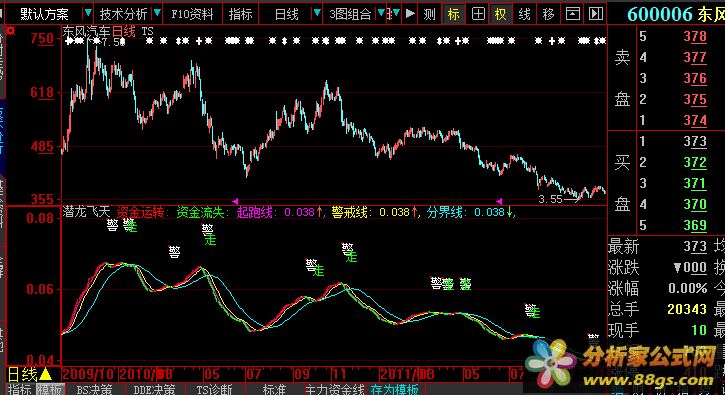Switch to the TS诊断 tab

click(x=215, y=389)
